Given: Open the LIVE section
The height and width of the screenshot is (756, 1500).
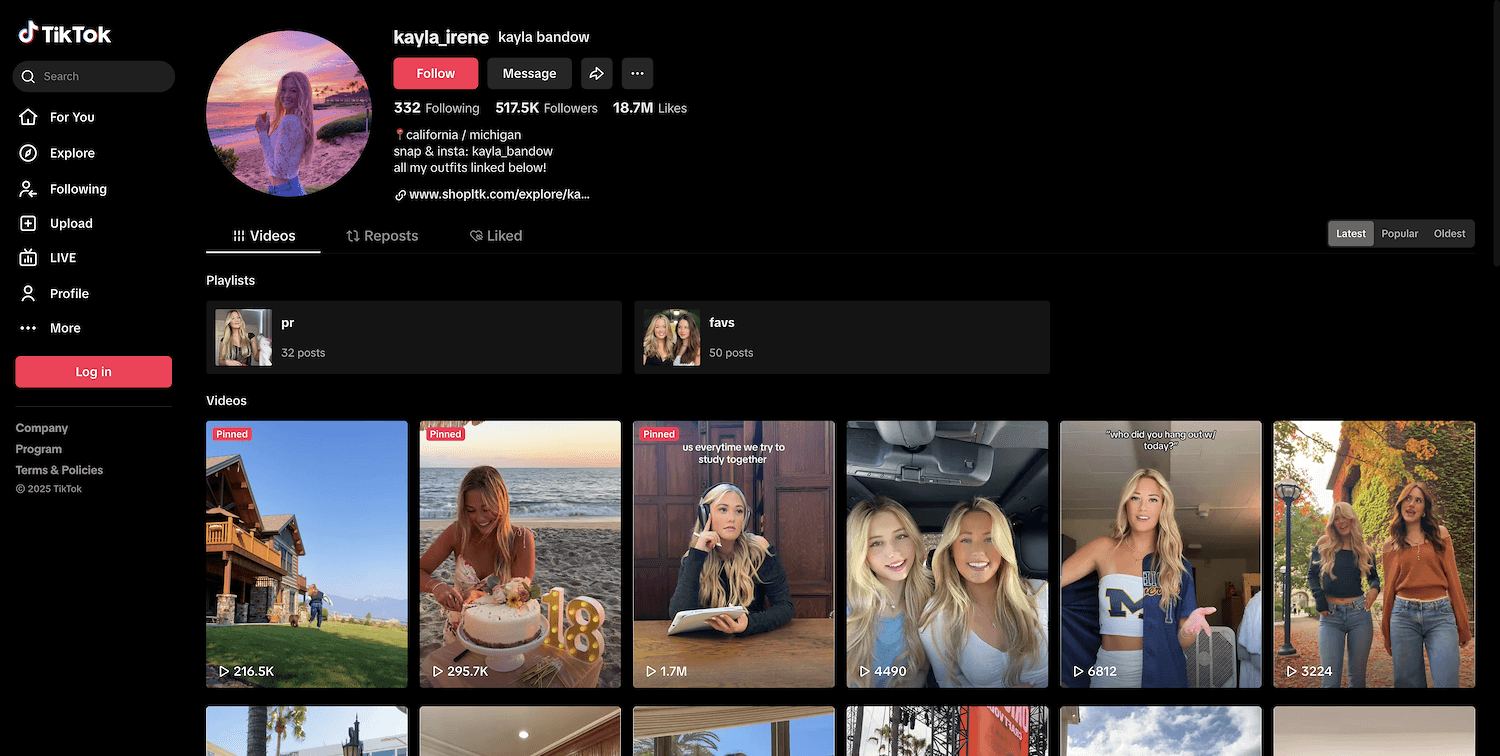Looking at the screenshot, I should [62, 258].
